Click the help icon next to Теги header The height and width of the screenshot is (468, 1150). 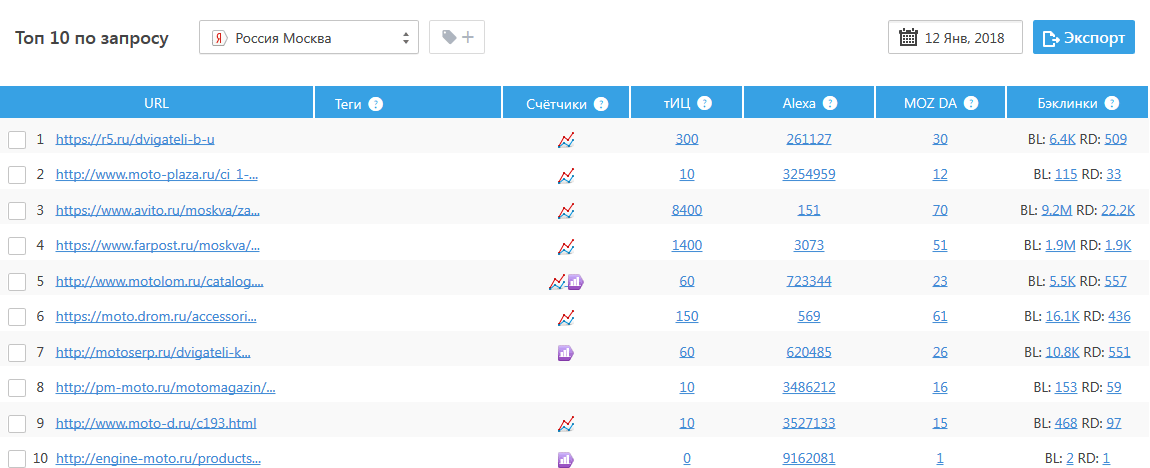pos(375,104)
